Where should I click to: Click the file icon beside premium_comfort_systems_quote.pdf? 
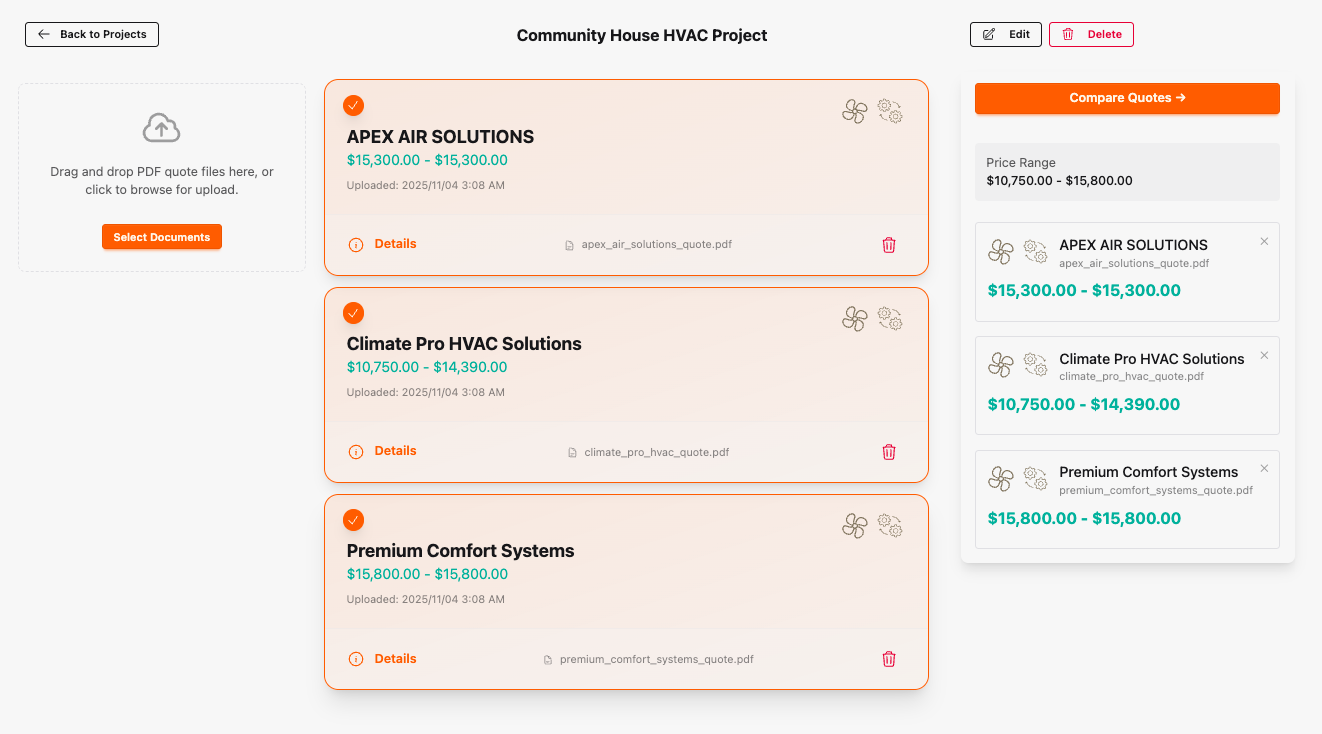547,659
